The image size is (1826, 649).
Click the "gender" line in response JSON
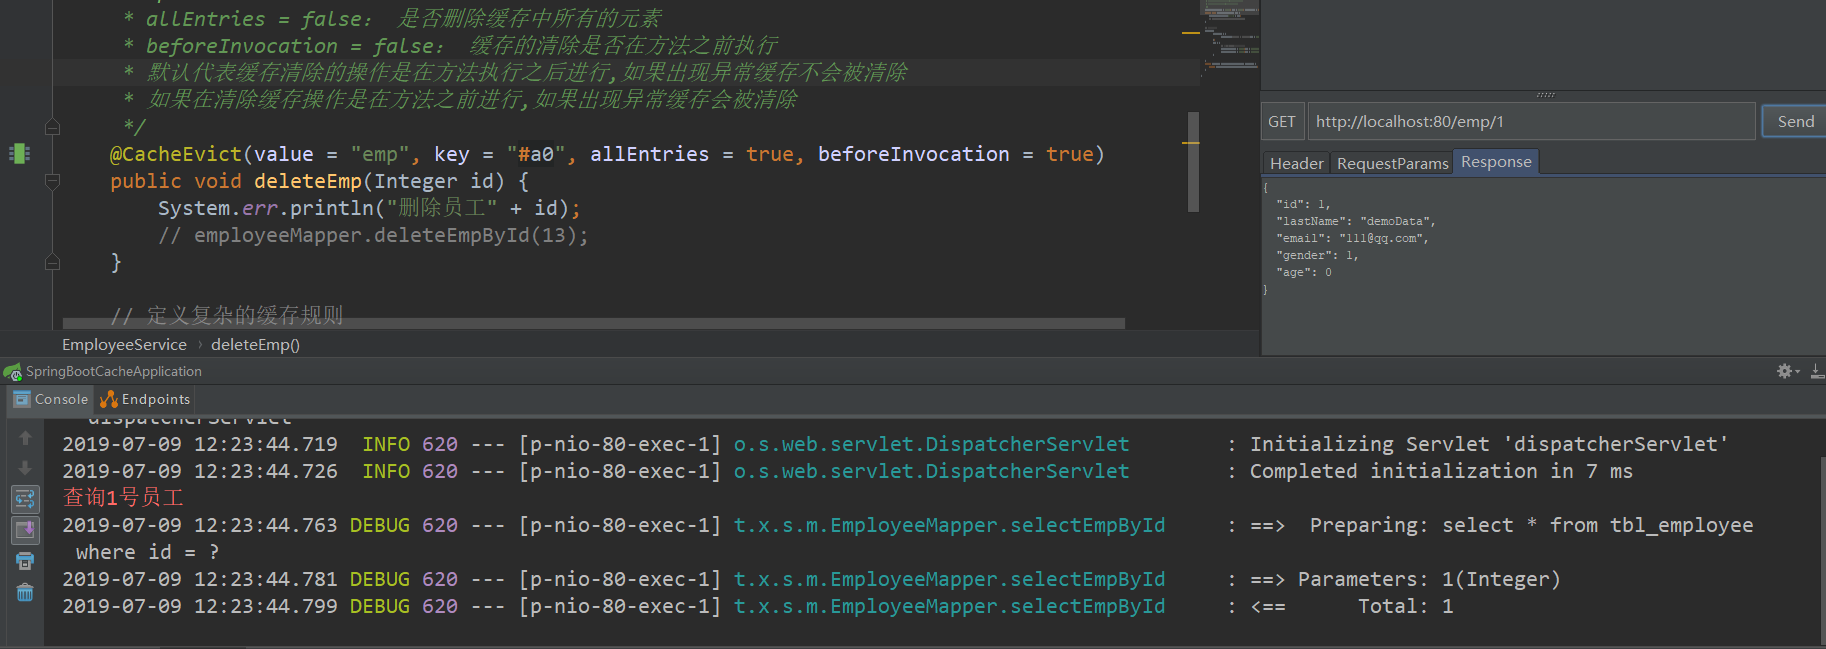tap(1317, 255)
